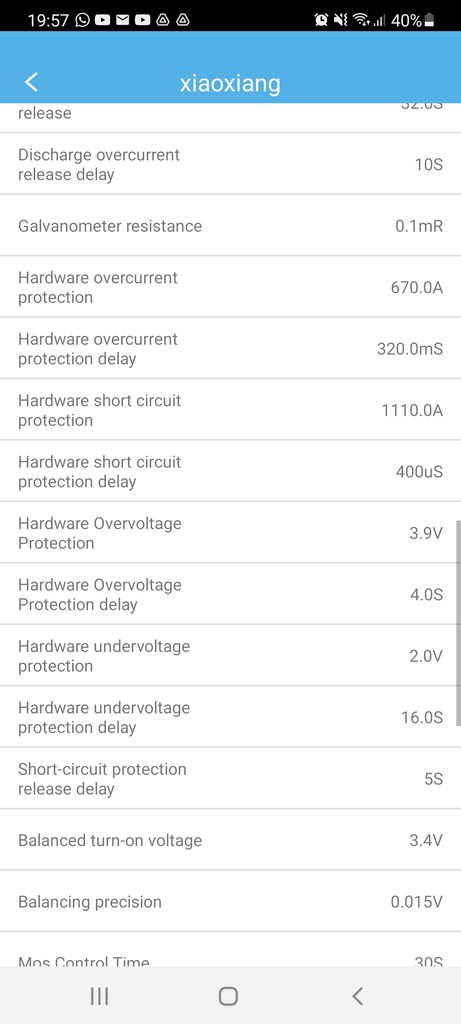Image resolution: width=461 pixels, height=1024 pixels.
Task: Tap the battery icon in status bar
Action: (429, 20)
